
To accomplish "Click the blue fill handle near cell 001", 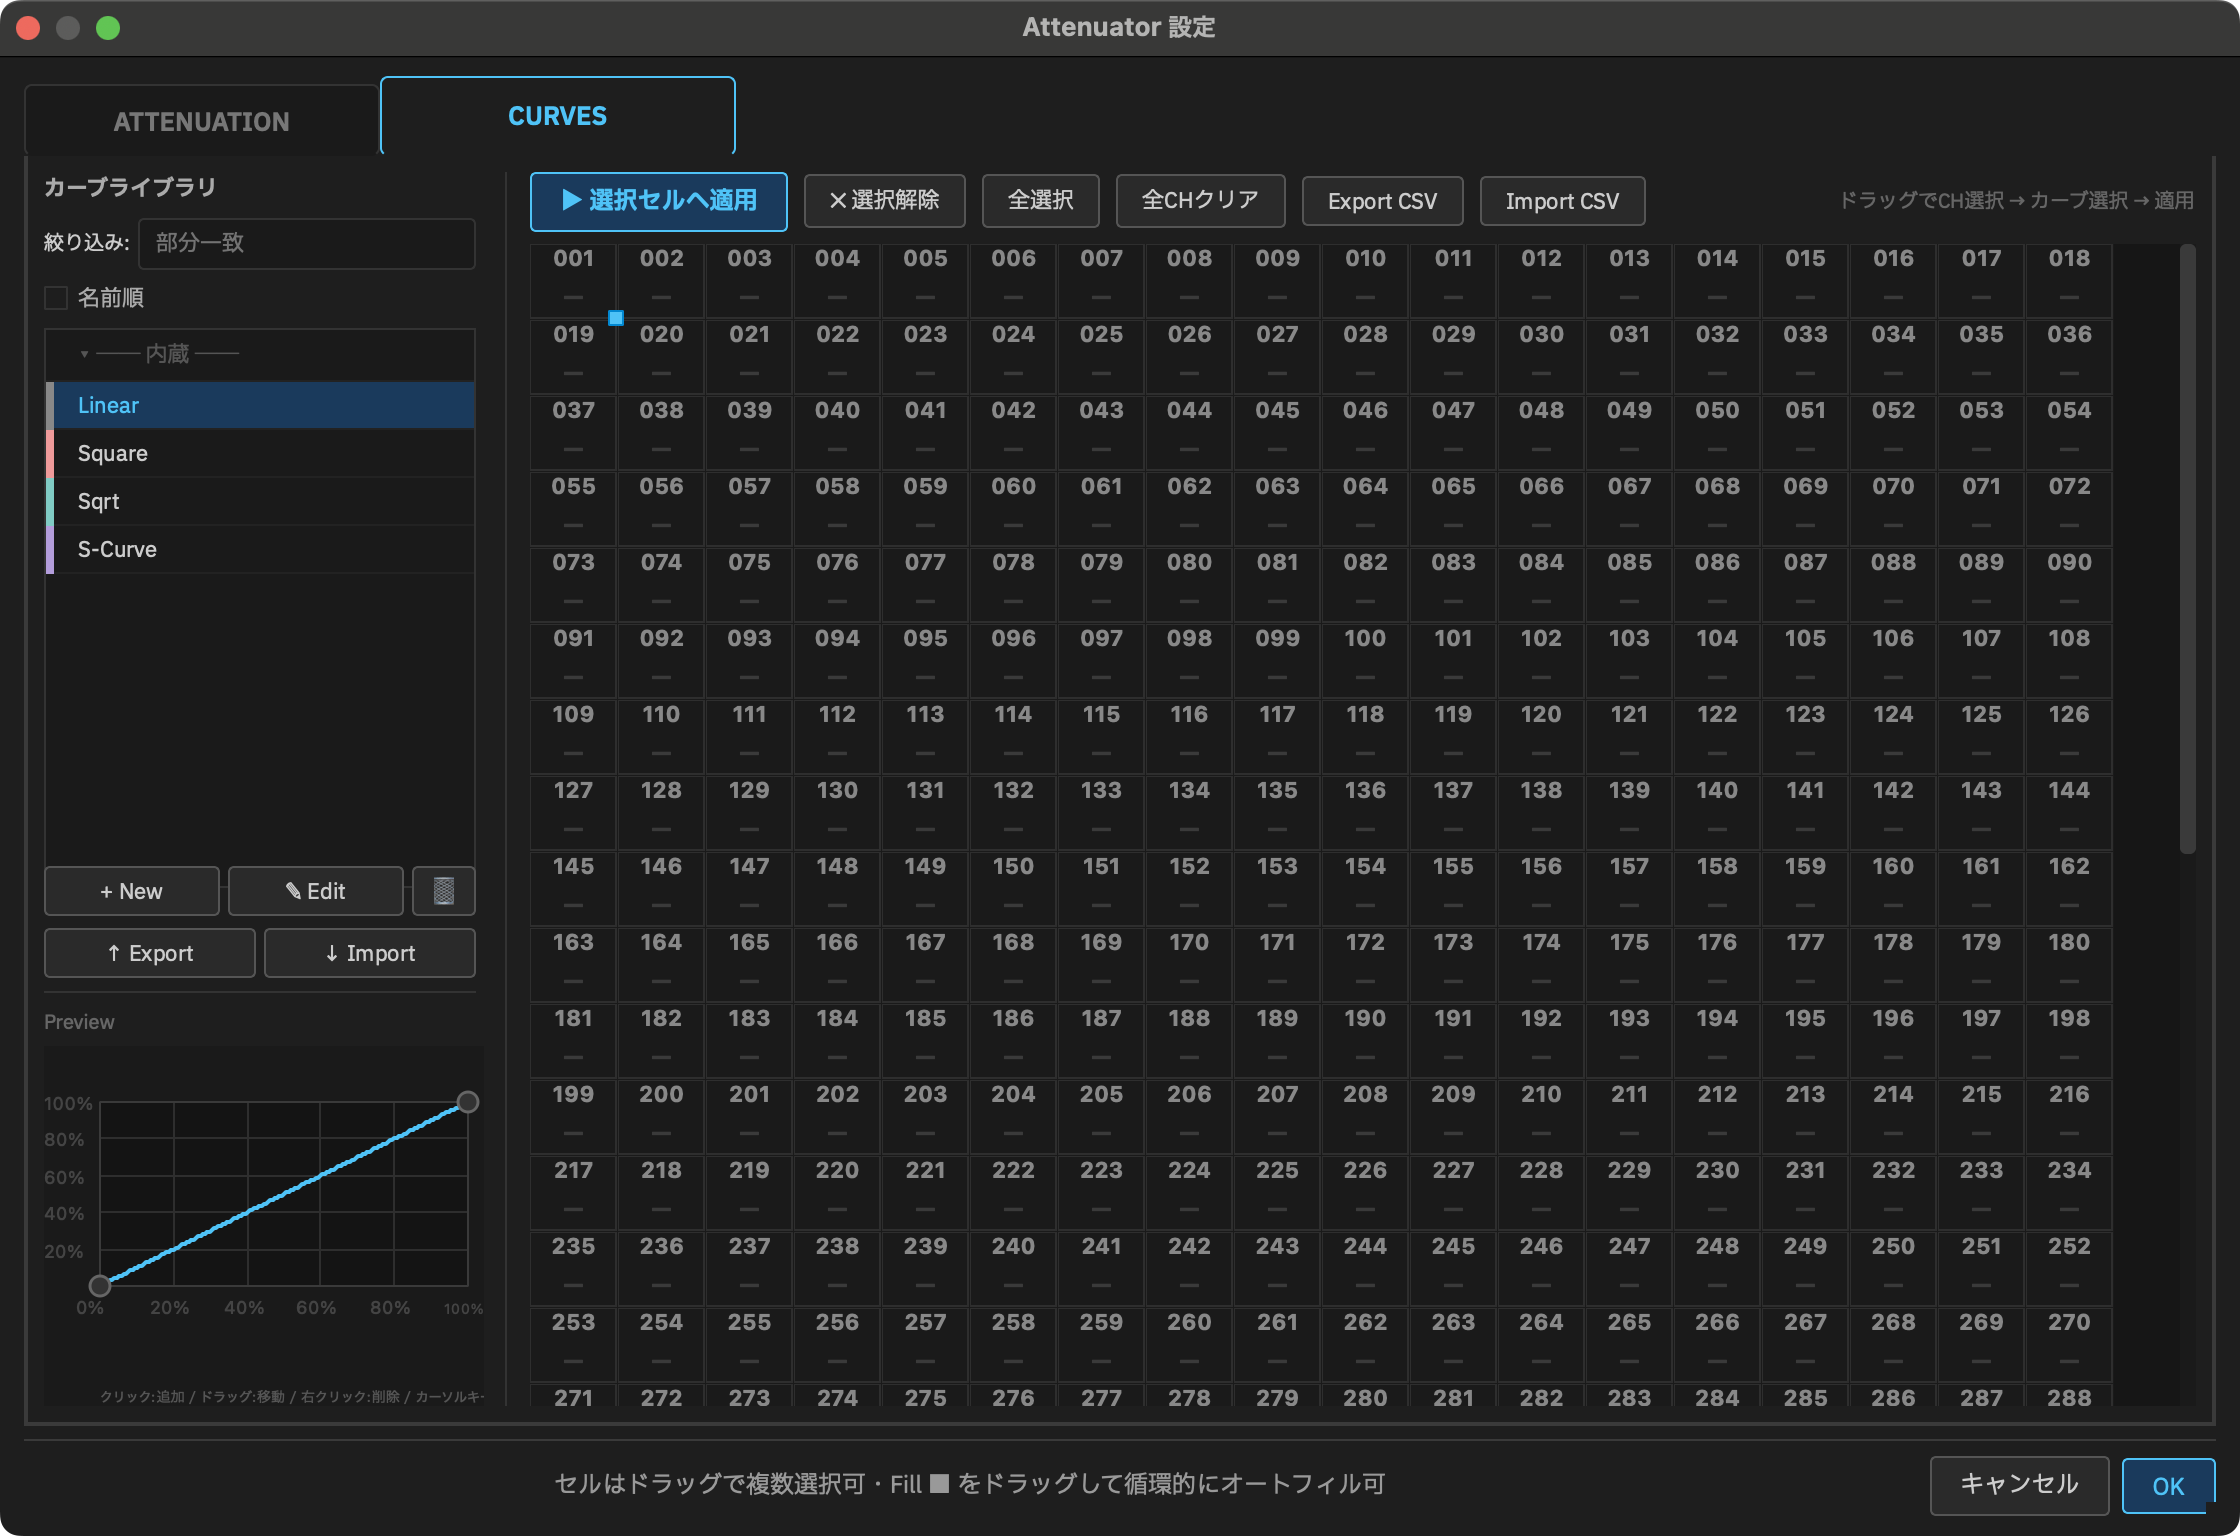I will [616, 318].
